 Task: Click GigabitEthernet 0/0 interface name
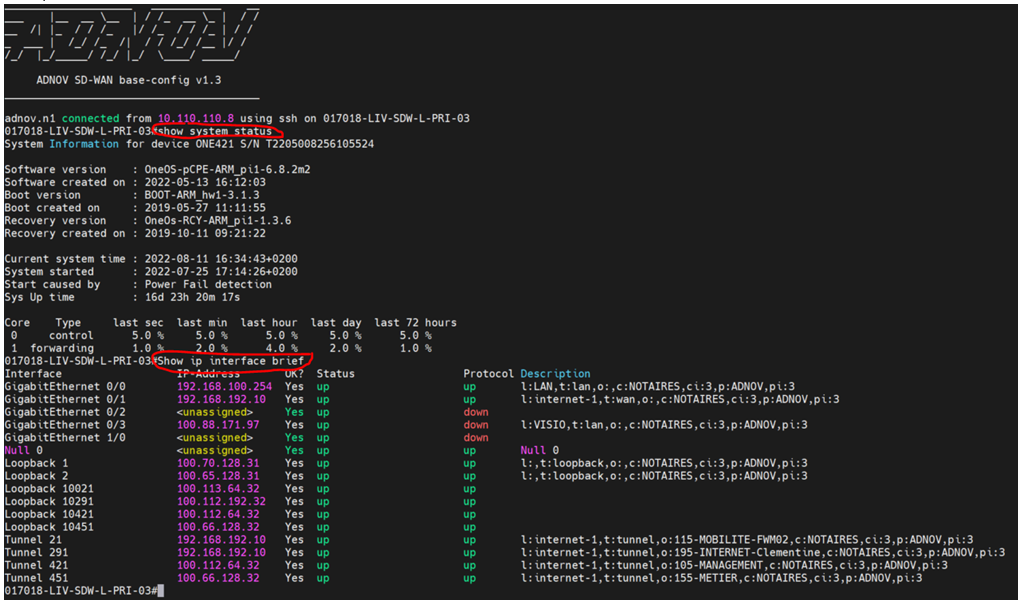(x=65, y=386)
